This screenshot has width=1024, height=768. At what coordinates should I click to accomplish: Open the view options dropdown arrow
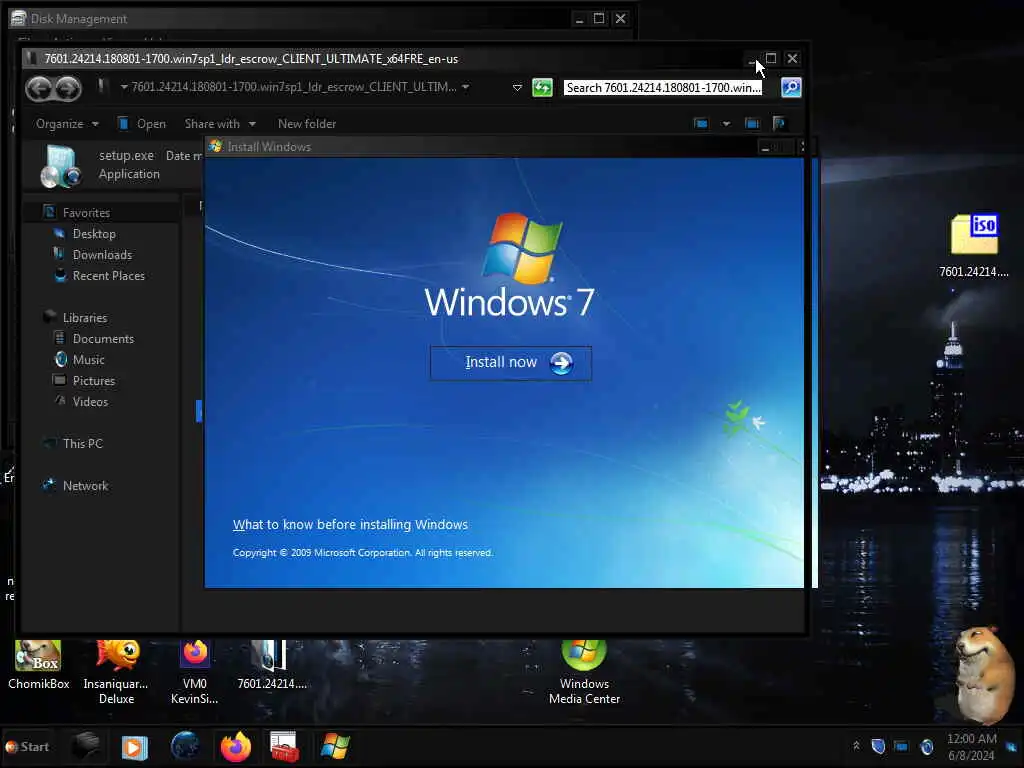pos(726,123)
